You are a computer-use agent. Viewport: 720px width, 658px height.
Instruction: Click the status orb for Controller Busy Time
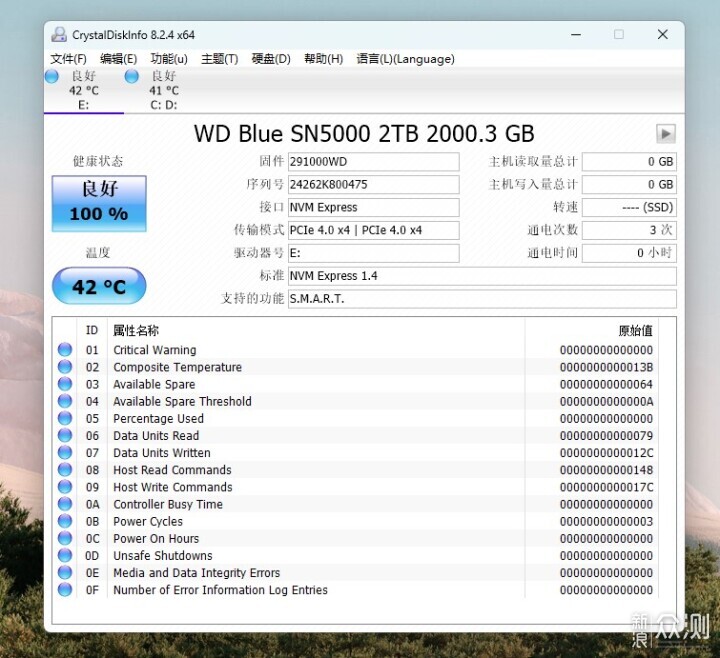pyautogui.click(x=65, y=504)
